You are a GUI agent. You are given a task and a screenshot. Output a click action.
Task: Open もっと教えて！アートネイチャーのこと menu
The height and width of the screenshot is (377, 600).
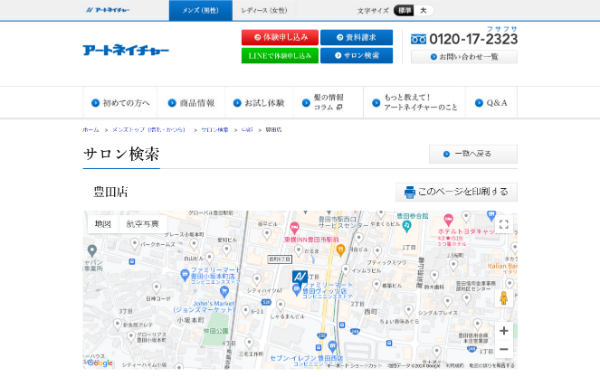[414, 103]
